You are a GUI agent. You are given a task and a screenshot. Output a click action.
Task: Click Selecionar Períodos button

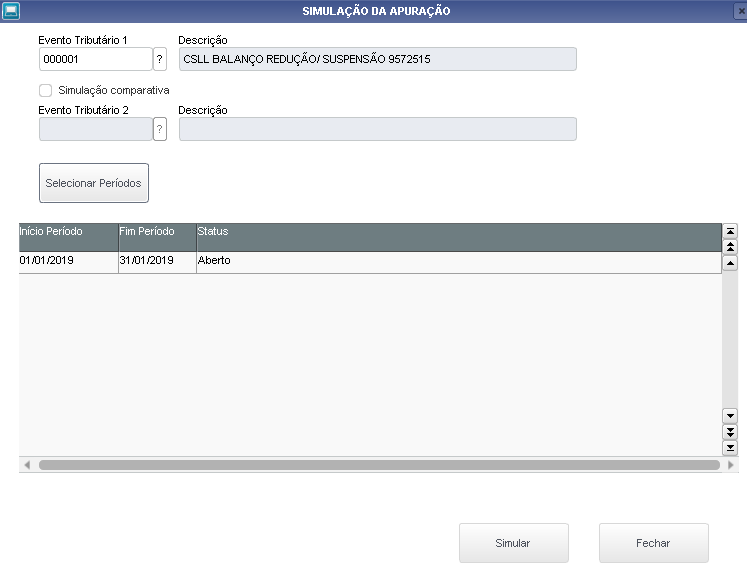point(94,183)
